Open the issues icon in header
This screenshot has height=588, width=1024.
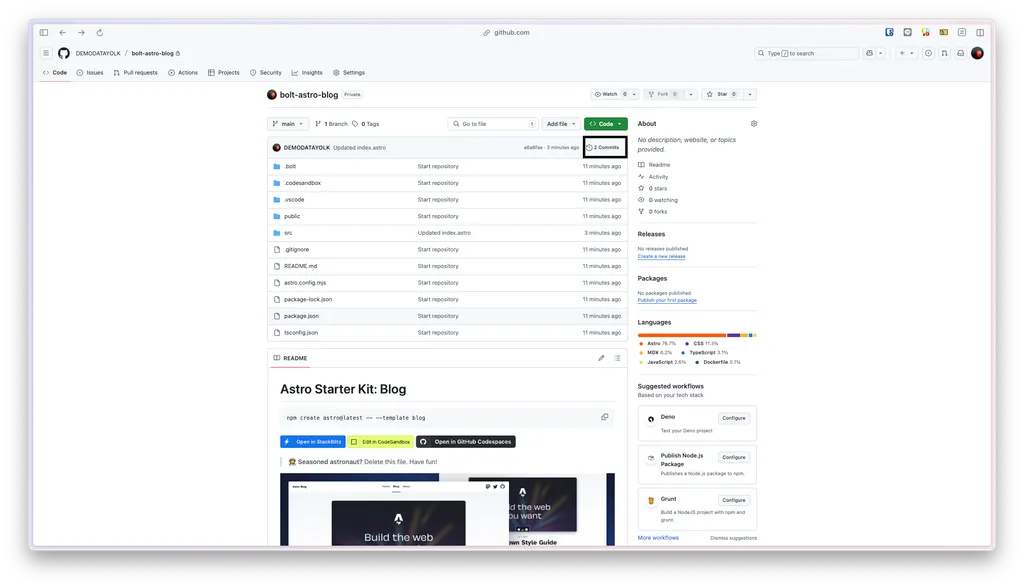(x=928, y=53)
